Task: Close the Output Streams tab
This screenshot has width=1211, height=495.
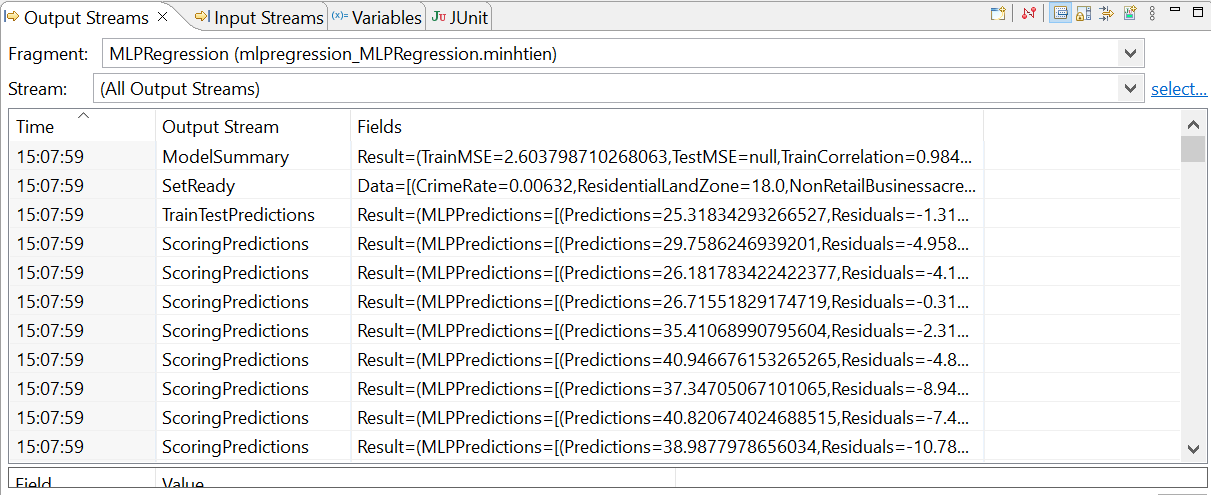Action: point(163,18)
